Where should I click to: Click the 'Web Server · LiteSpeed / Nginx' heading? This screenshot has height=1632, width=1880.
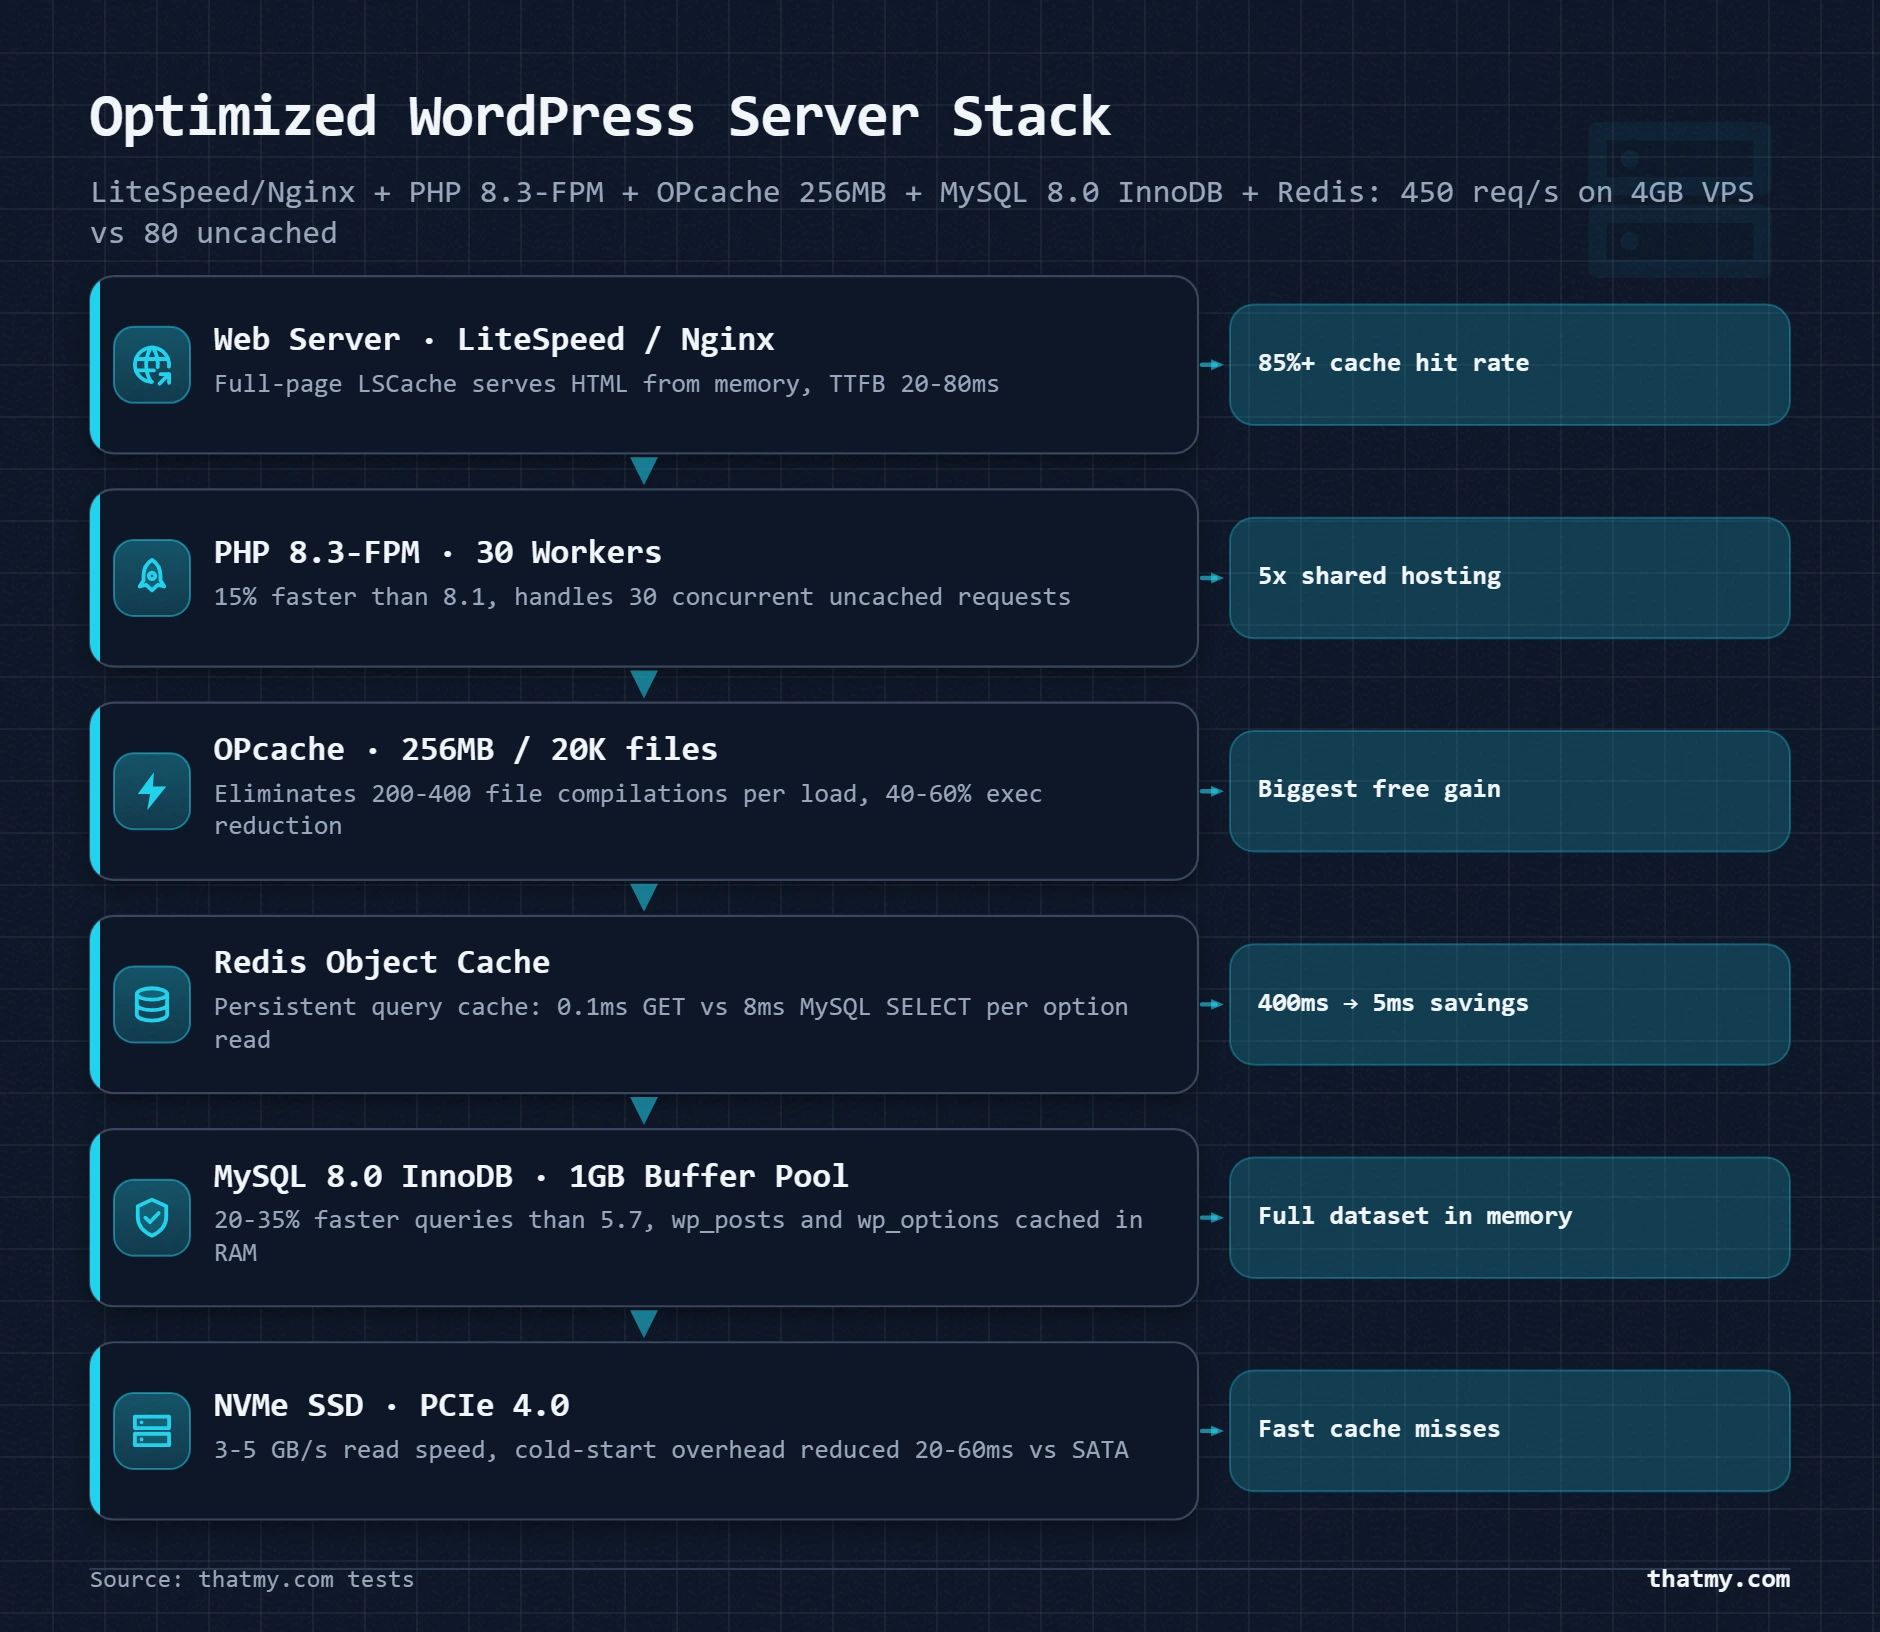[494, 340]
